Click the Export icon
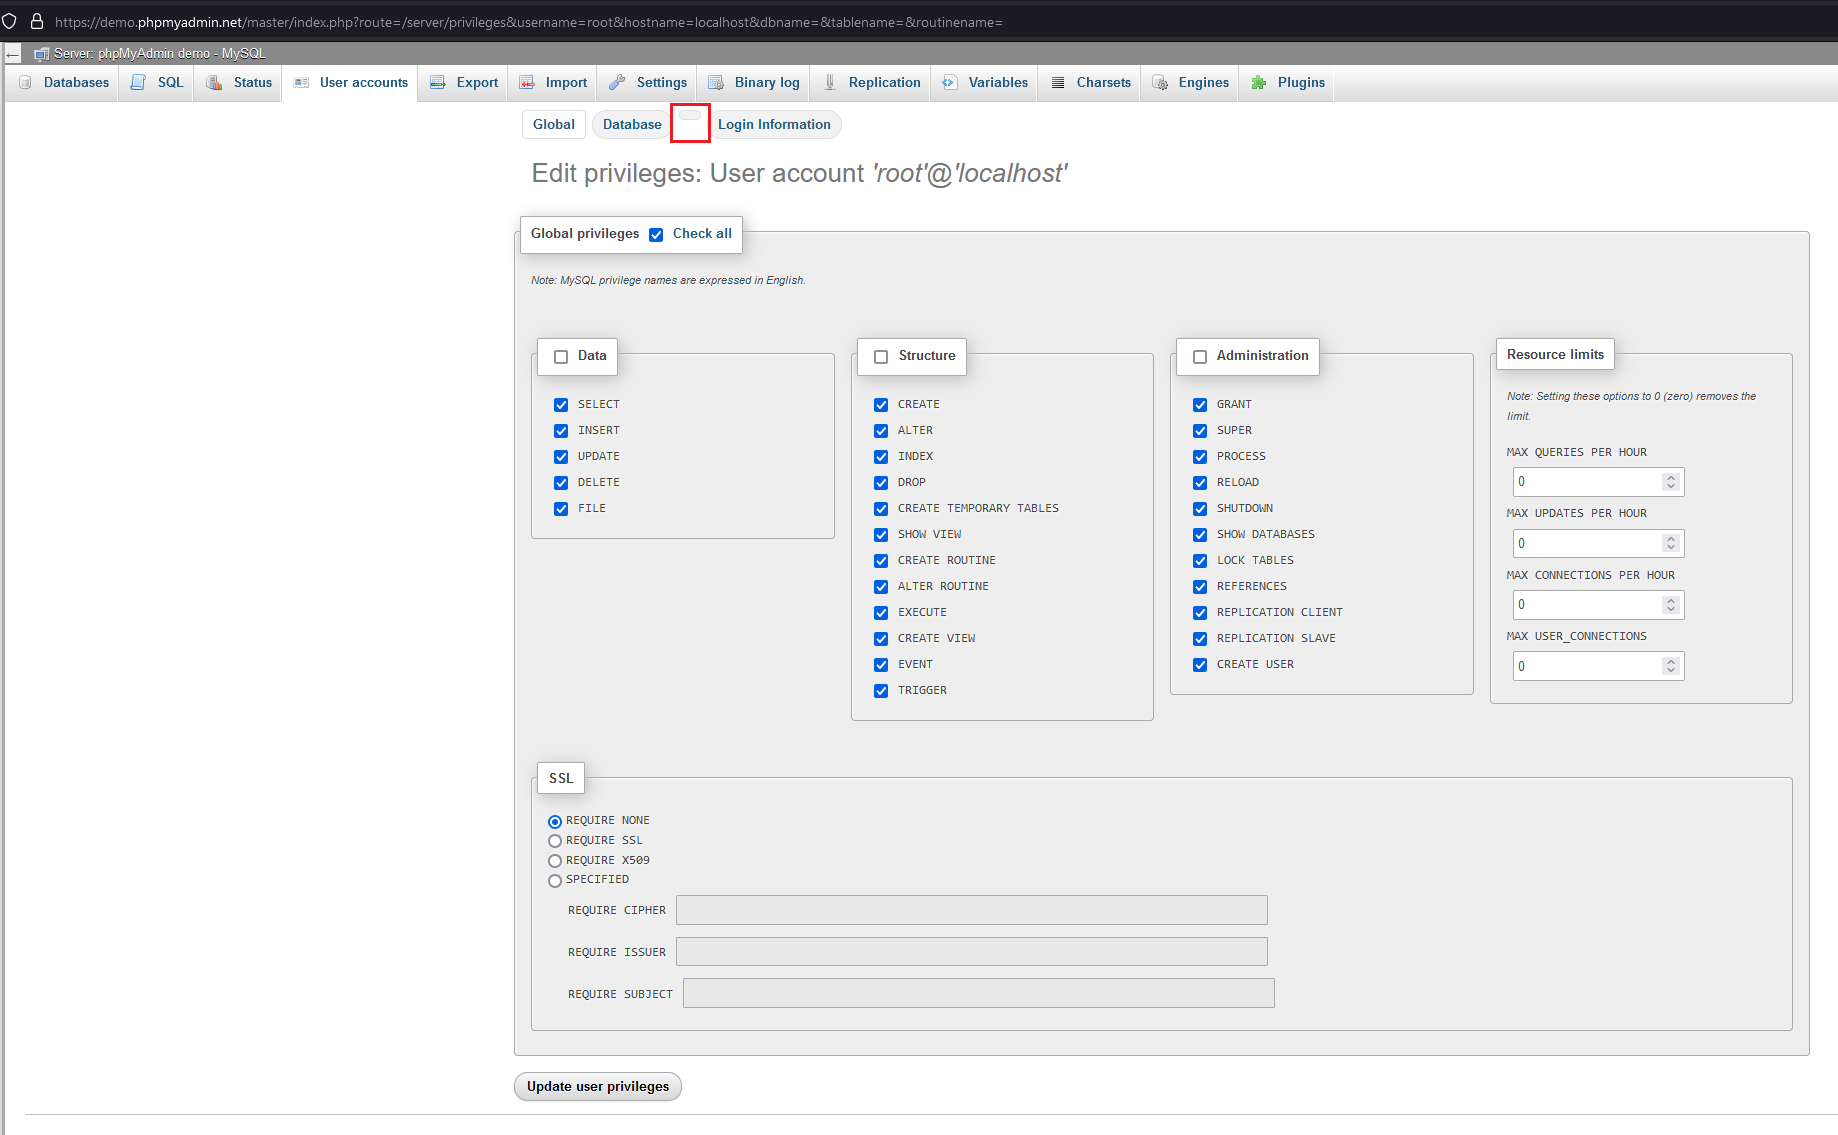This screenshot has width=1838, height=1135. click(x=437, y=82)
